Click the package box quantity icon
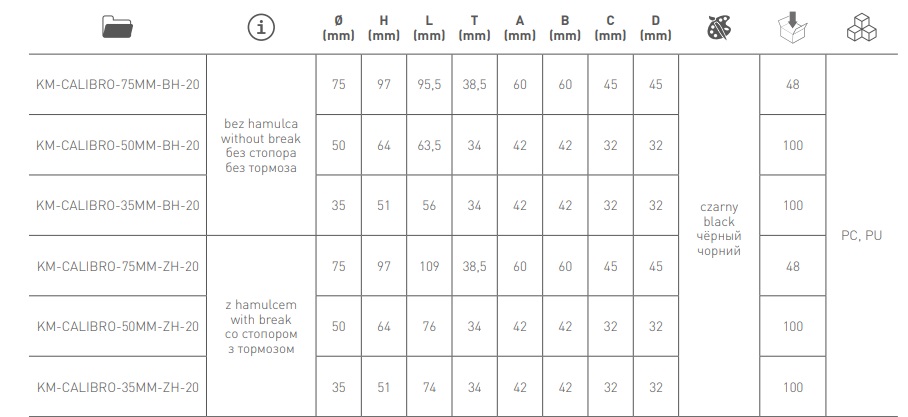Image resolution: width=908 pixels, height=417 pixels. (793, 28)
